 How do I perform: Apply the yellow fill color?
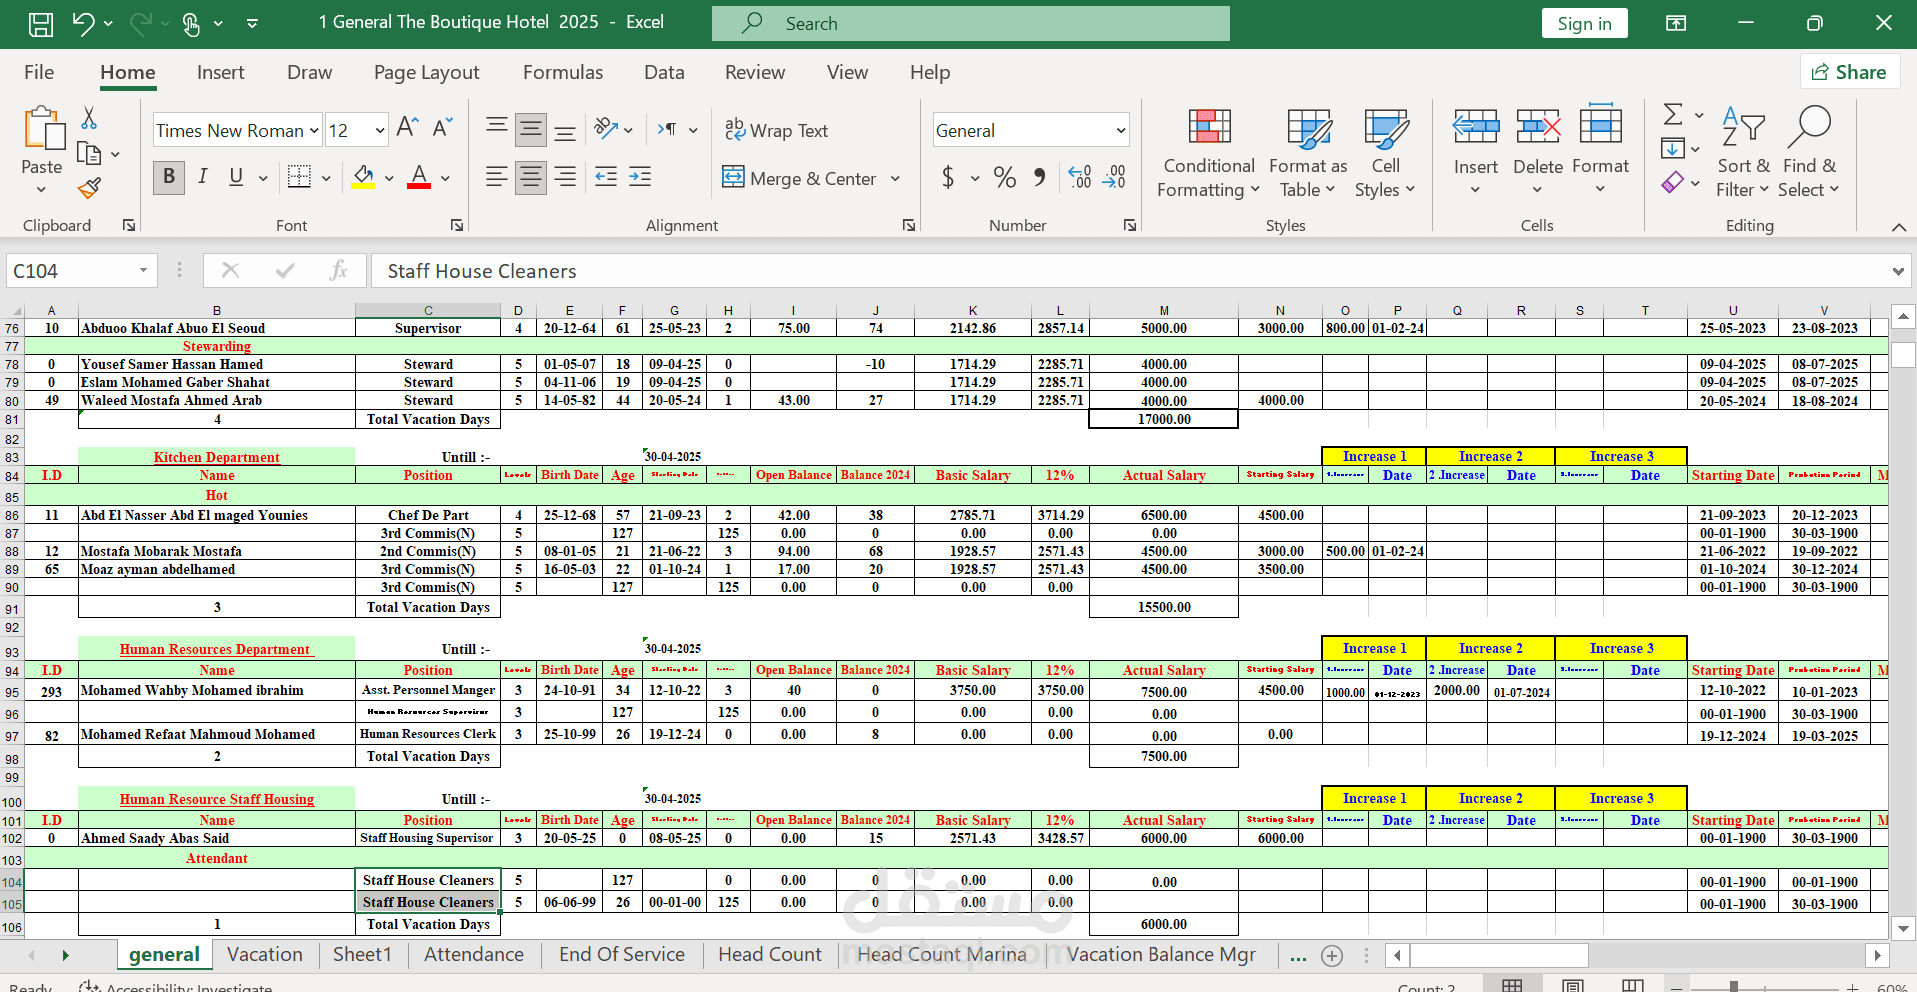(x=364, y=178)
